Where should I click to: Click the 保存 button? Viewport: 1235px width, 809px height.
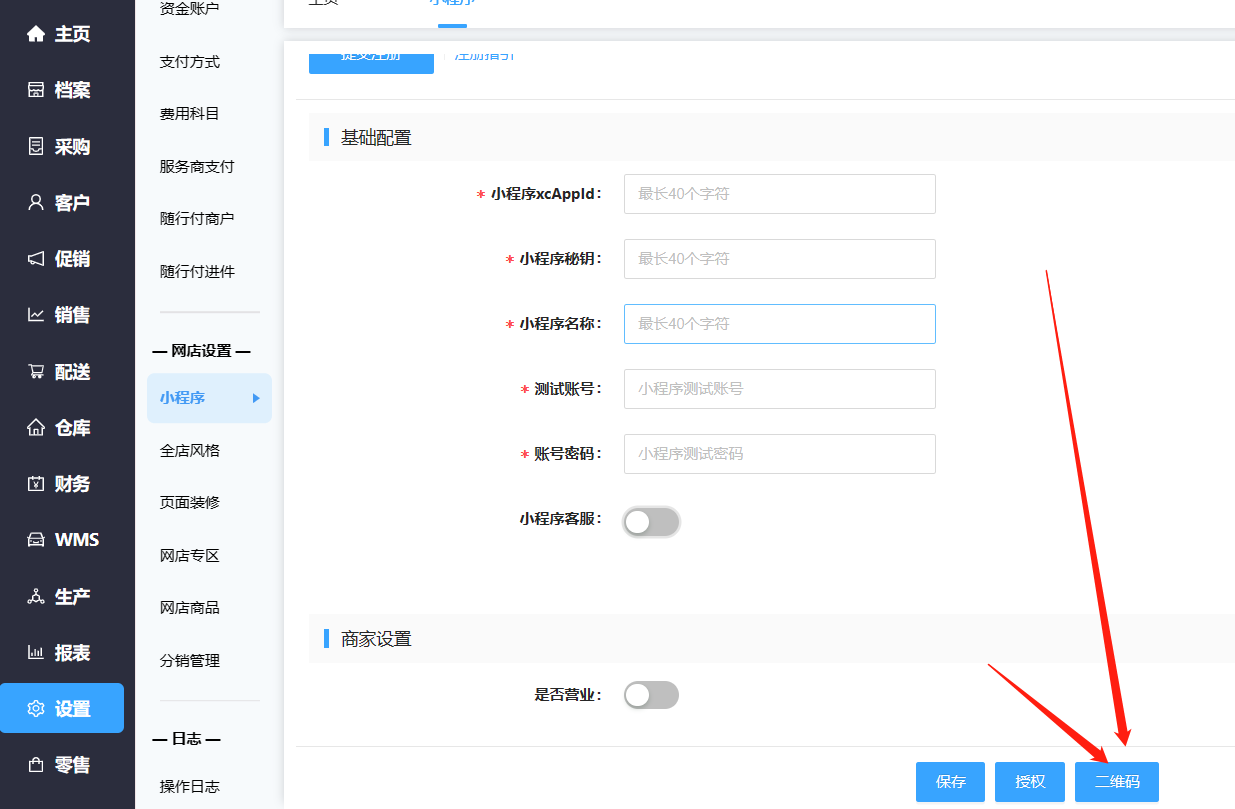950,782
